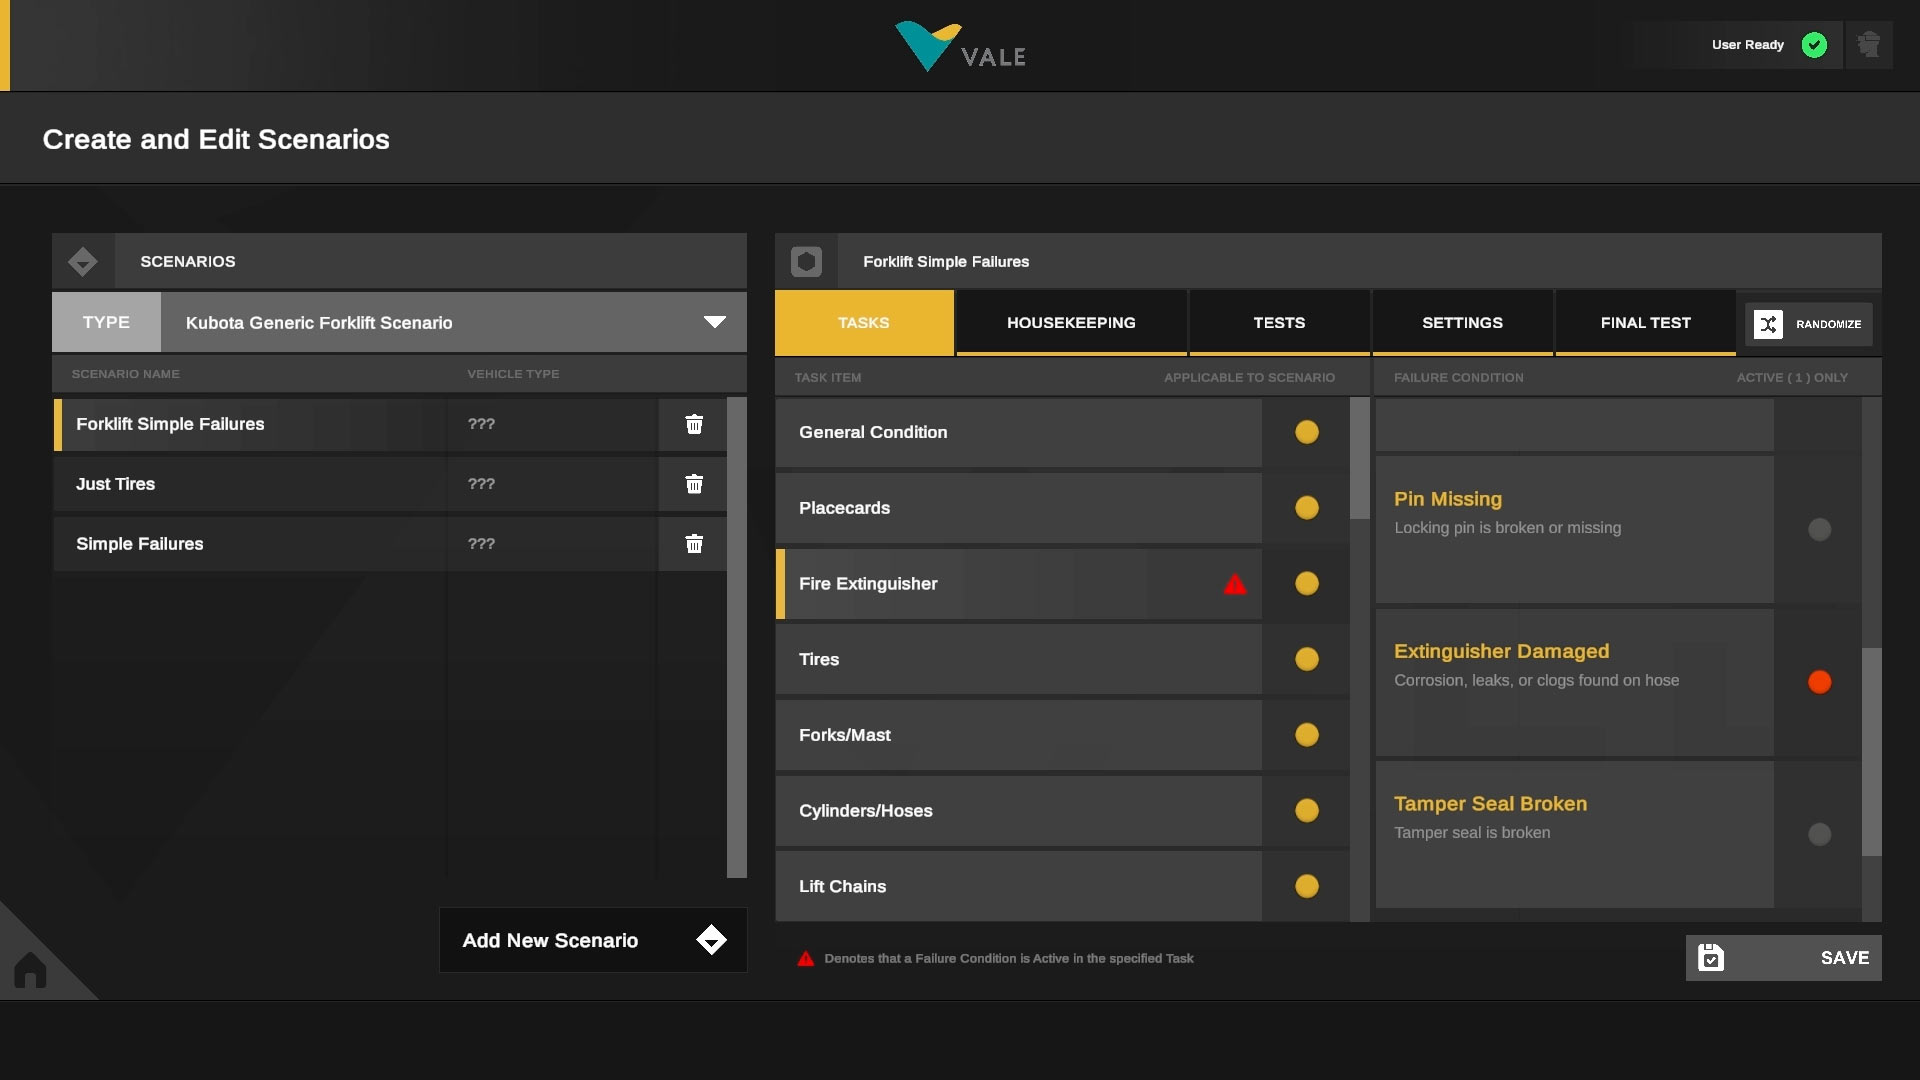
Task: Click trash icon for Just Tires
Action: [694, 484]
